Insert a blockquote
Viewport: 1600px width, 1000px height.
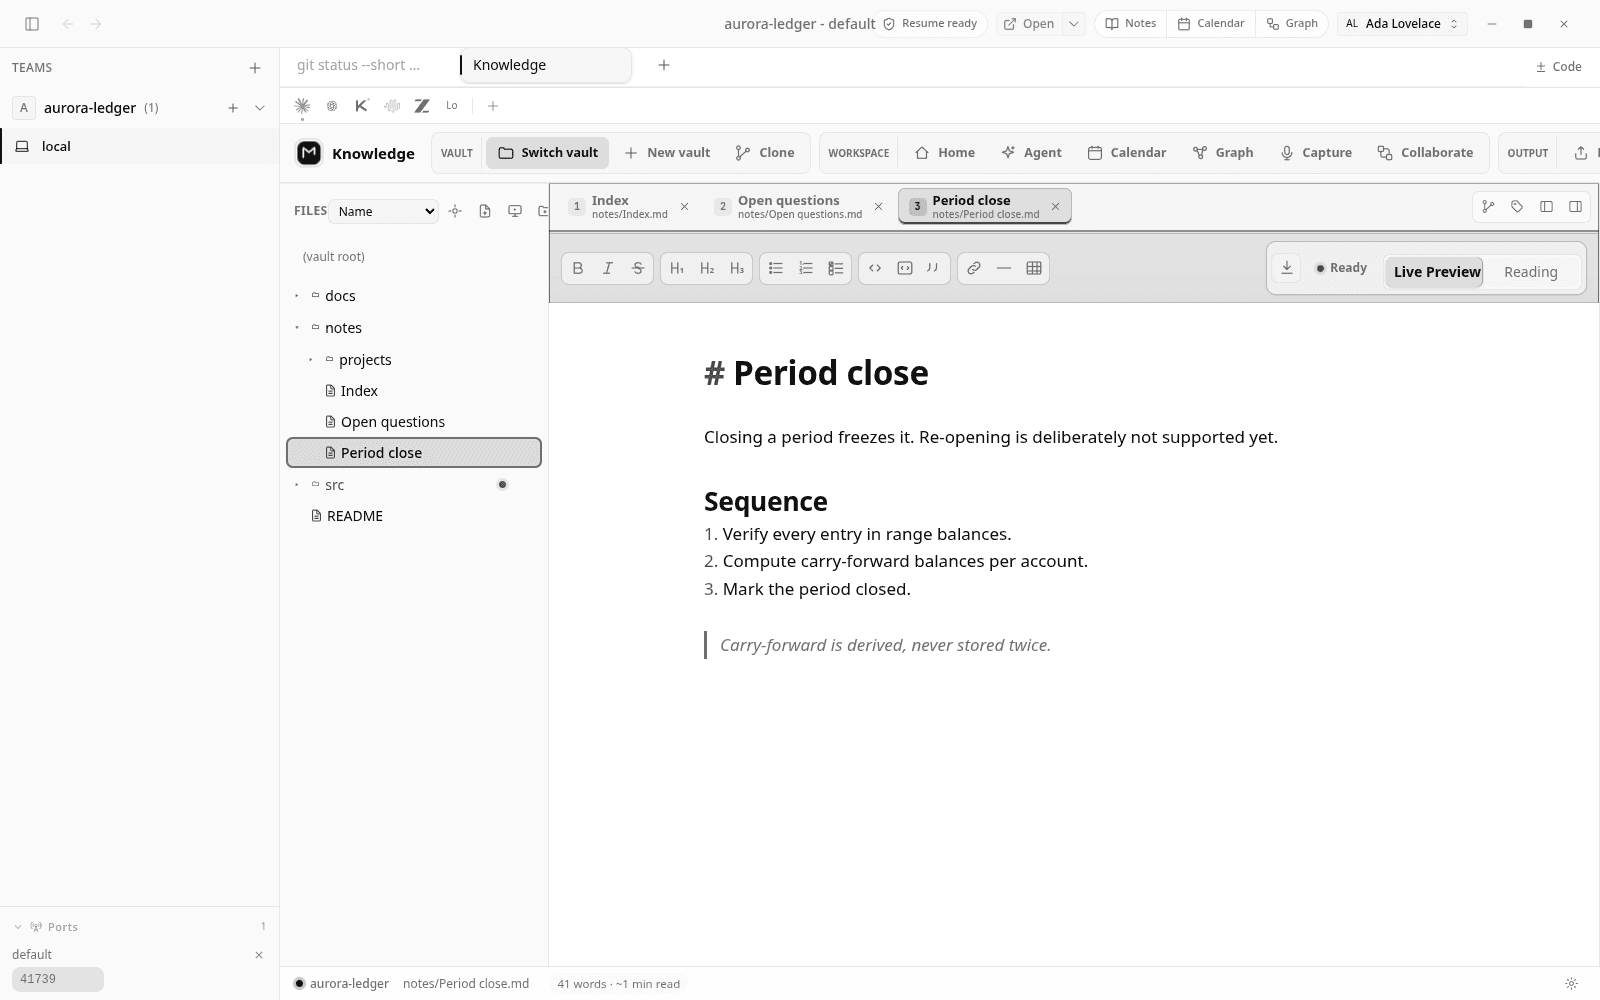pos(933,268)
